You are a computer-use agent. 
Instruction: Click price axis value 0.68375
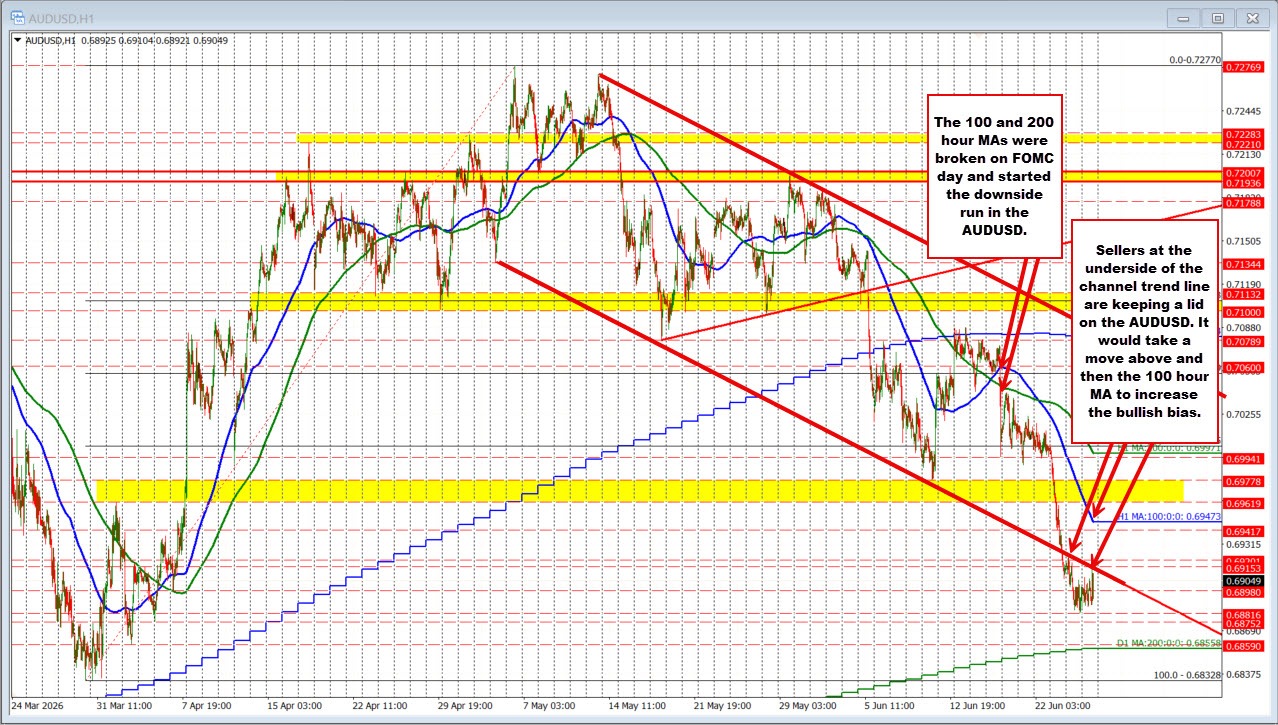1242,675
